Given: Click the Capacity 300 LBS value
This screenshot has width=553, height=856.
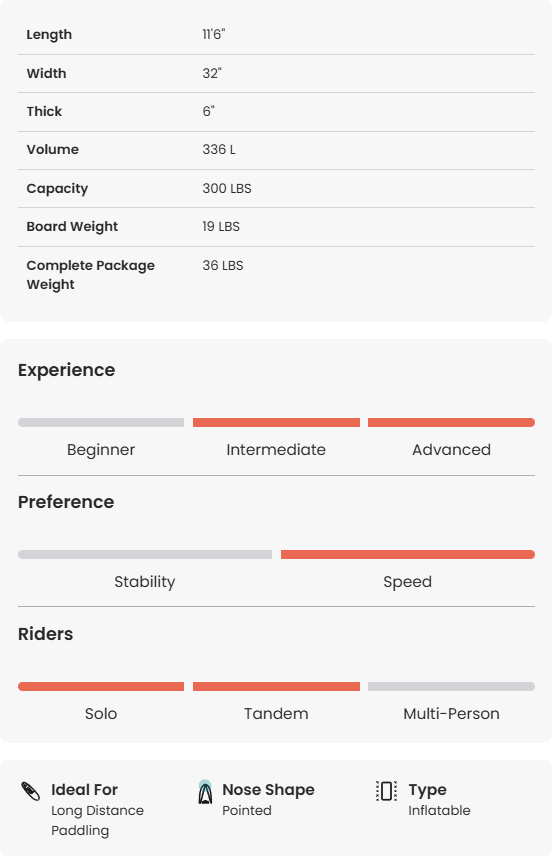Looking at the screenshot, I should click(227, 188).
